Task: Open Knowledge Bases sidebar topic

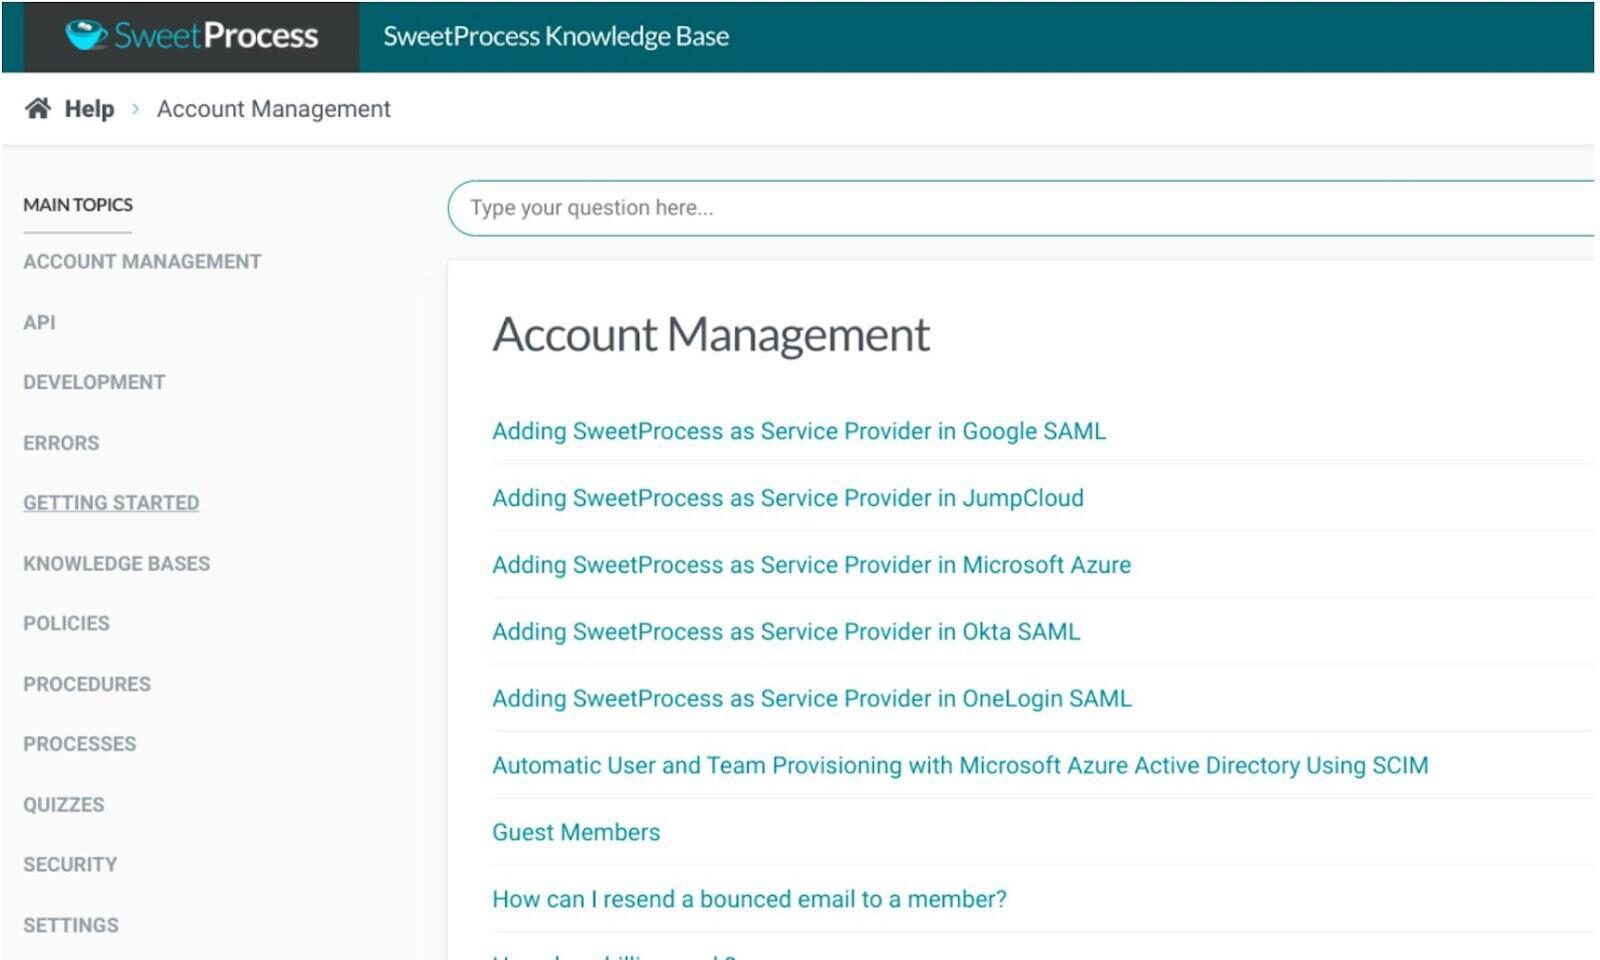Action: (116, 563)
